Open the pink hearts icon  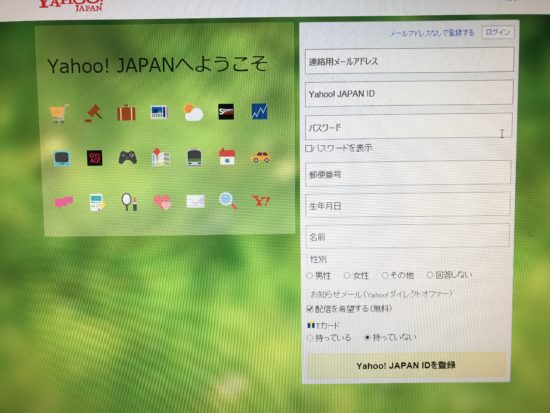tap(162, 202)
